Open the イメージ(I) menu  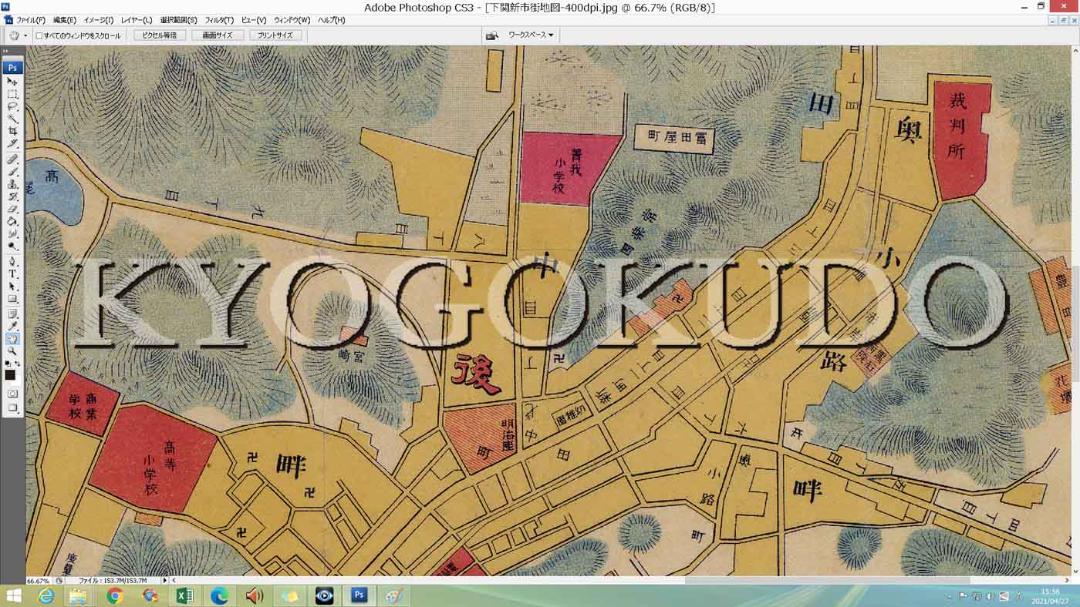coord(98,20)
